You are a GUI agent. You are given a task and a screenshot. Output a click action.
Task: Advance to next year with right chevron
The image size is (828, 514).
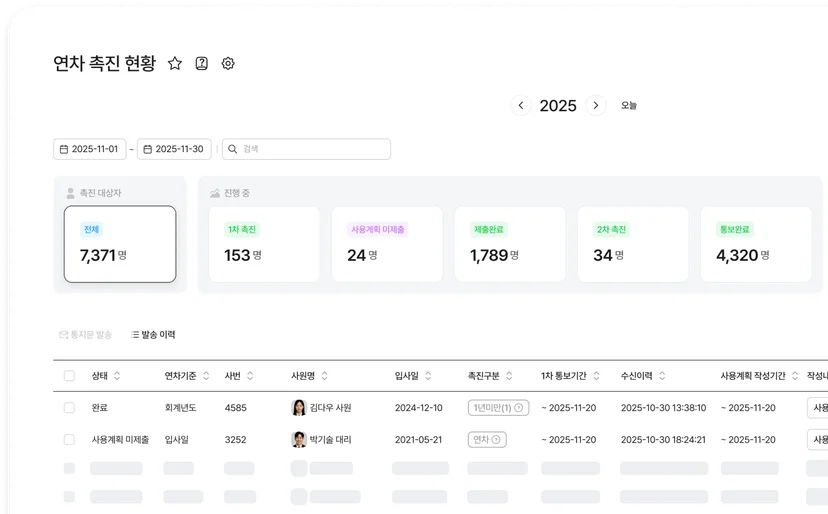[596, 105]
